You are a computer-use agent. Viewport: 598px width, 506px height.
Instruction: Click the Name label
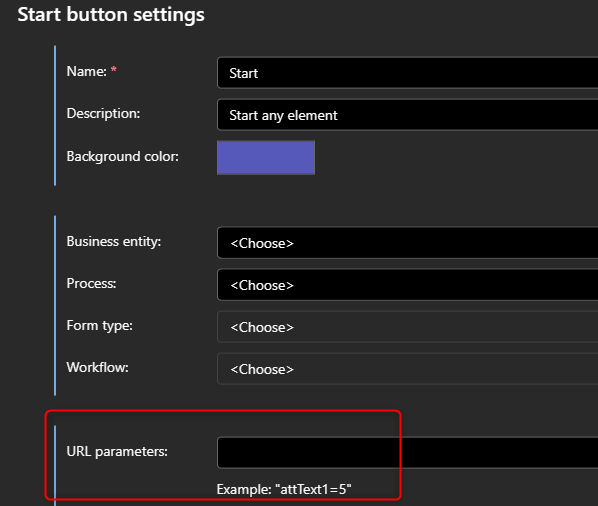tap(87, 71)
